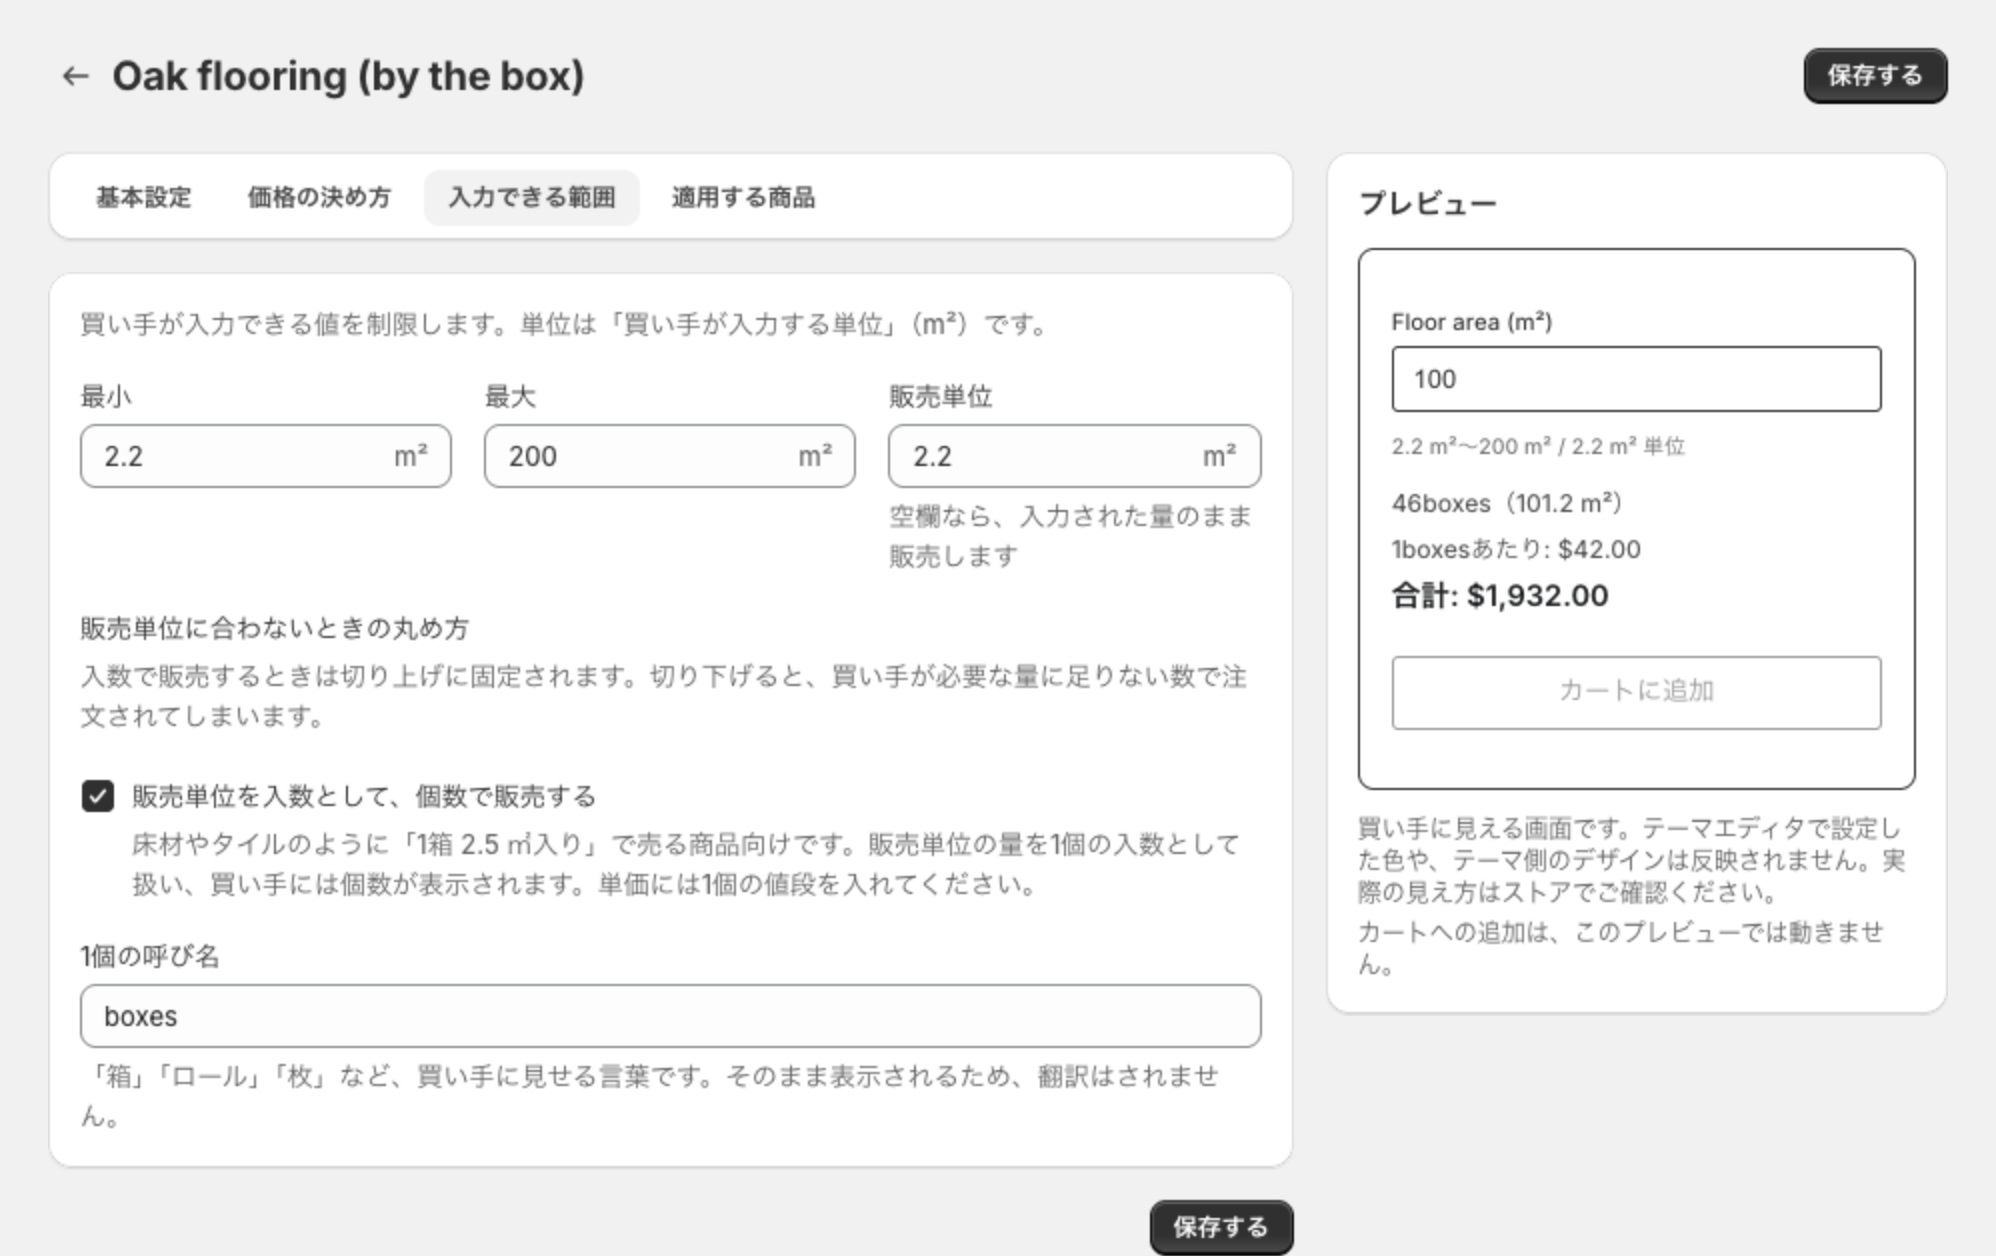Edit the 1個の呼び名 field containing boxes
1996x1256 pixels.
[670, 1016]
